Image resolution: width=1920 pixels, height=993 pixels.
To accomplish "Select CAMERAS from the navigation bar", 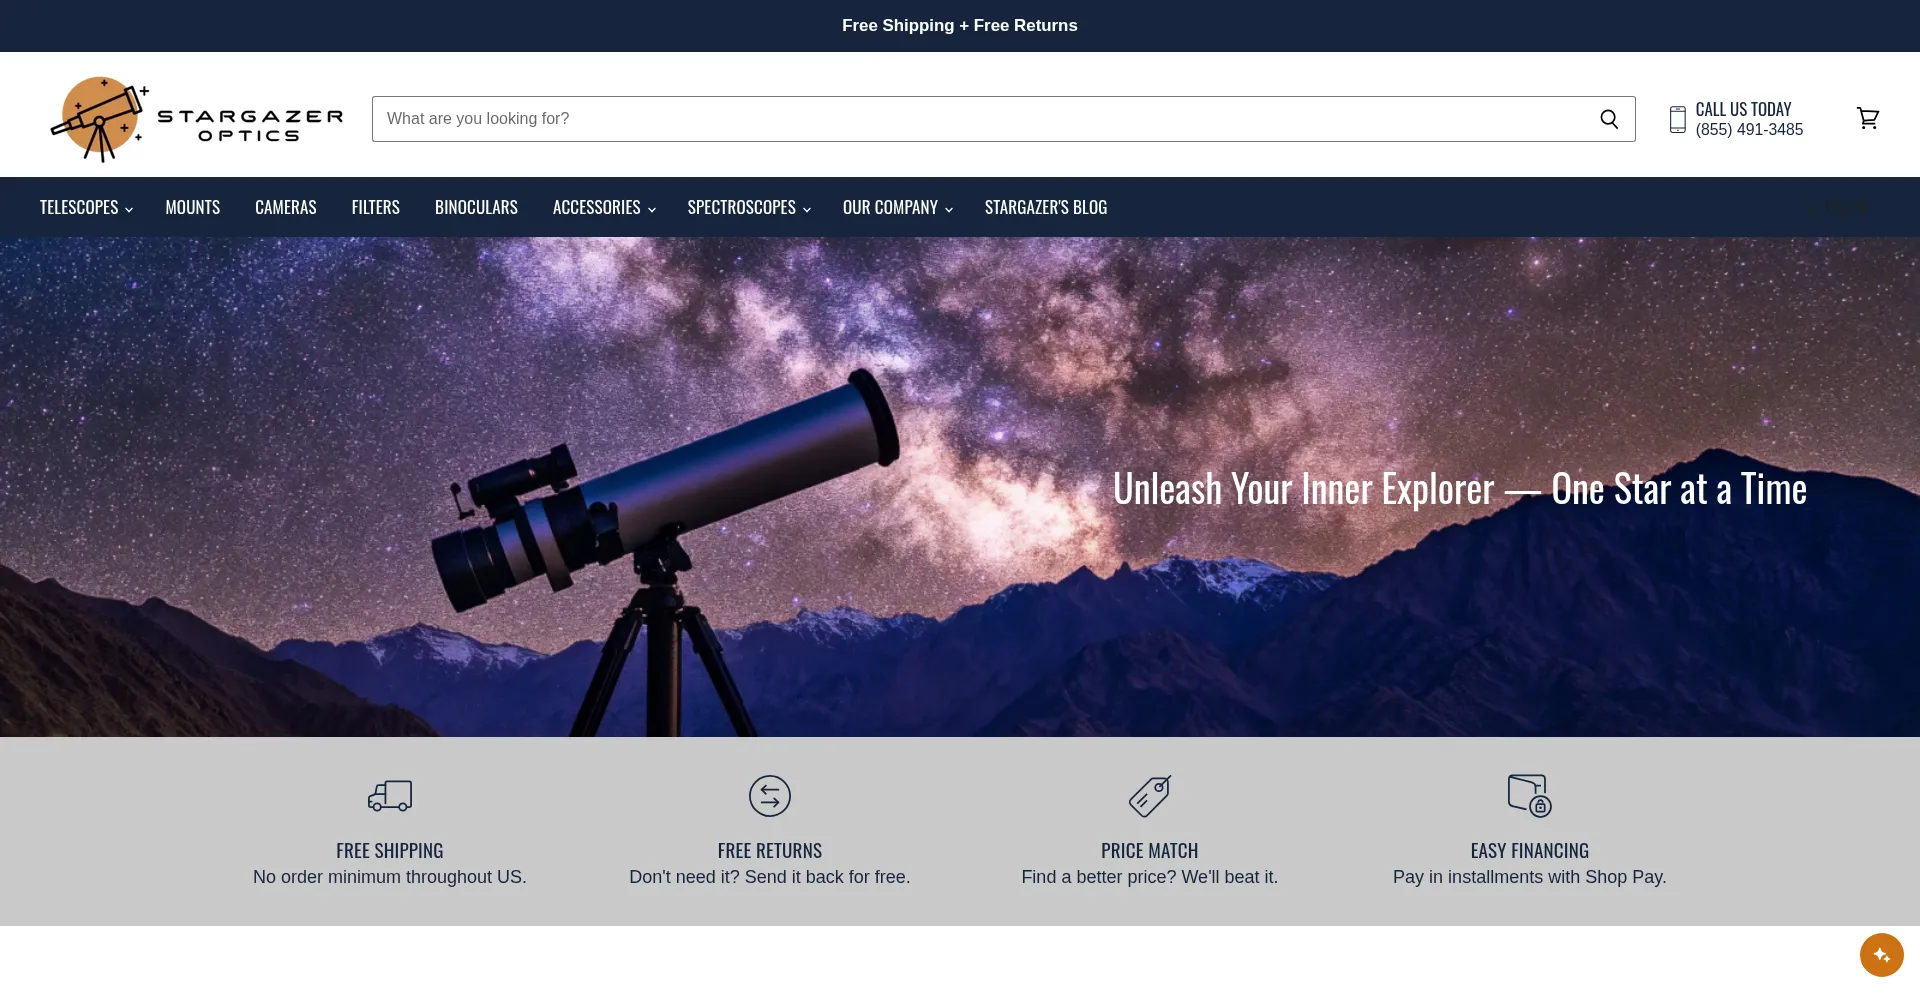I will pos(285,207).
